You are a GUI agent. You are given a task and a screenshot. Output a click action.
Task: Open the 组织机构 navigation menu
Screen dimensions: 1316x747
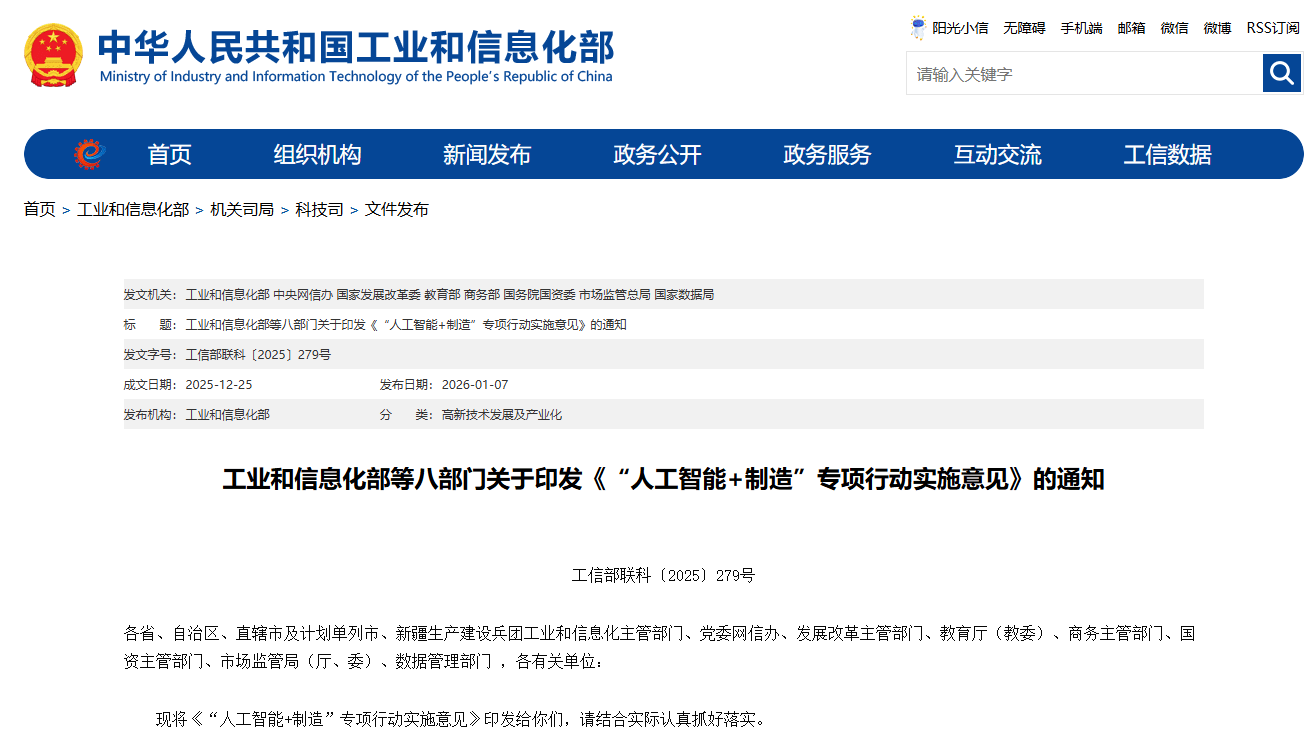click(317, 155)
